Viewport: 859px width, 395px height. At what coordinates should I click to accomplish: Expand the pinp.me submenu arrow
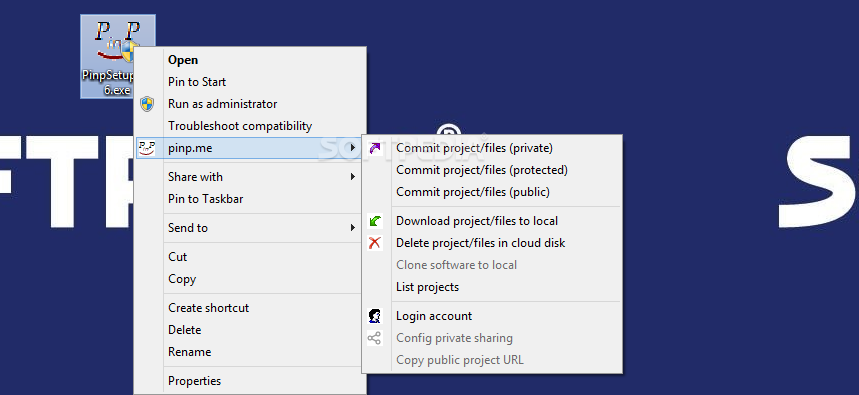pos(353,148)
